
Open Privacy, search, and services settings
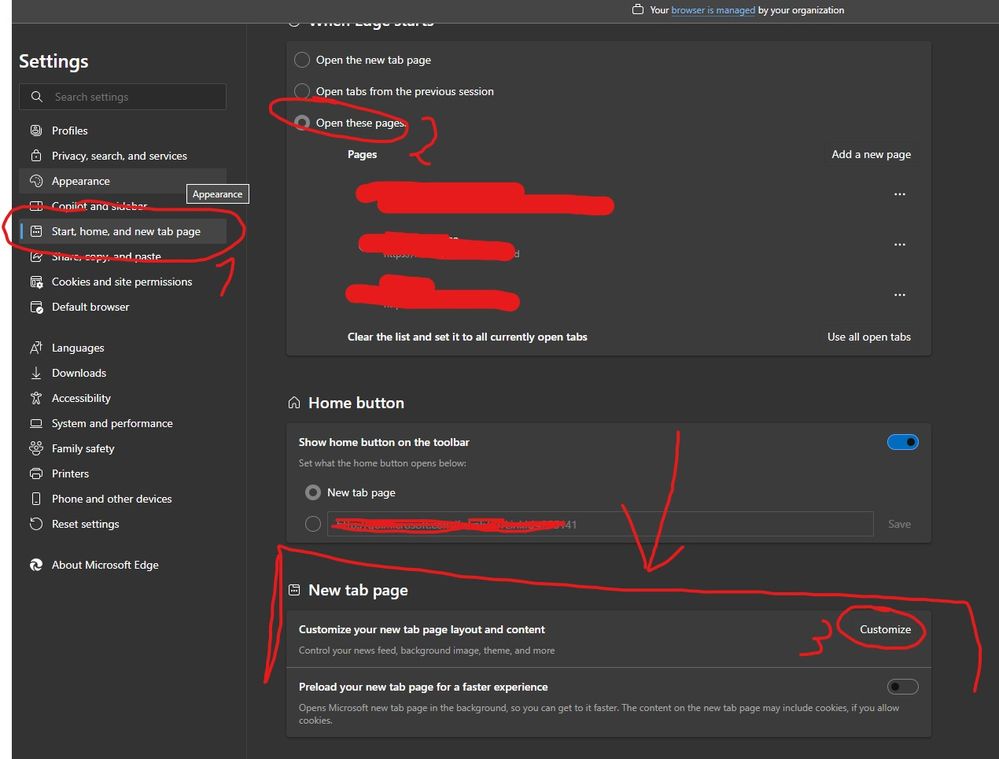122,155
